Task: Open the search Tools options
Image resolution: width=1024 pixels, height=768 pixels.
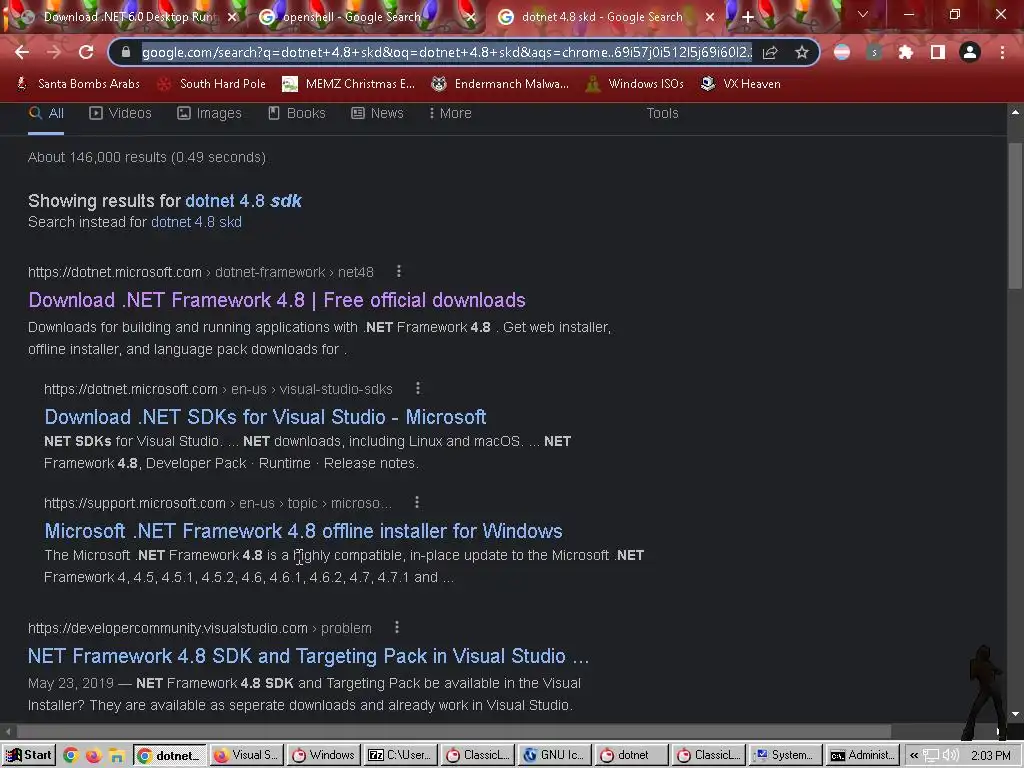Action: pos(662,114)
